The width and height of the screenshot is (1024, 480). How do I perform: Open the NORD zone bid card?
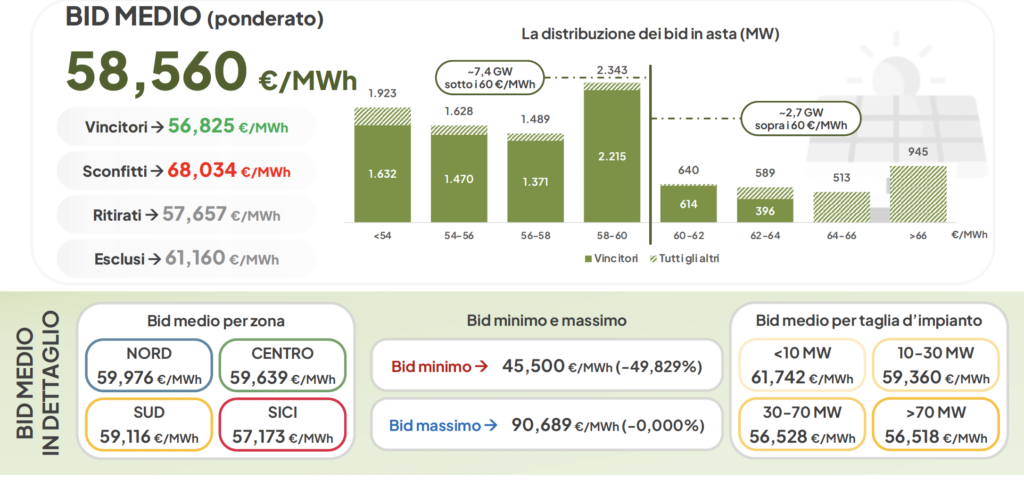[x=148, y=366]
